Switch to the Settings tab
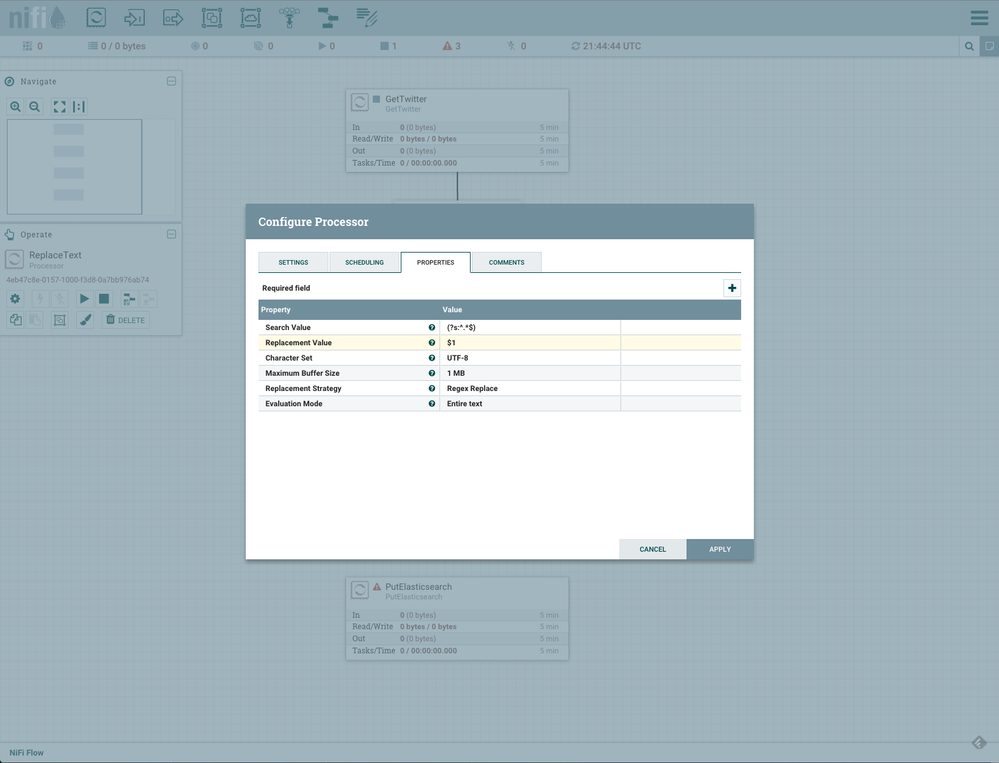This screenshot has width=999, height=763. [x=293, y=262]
